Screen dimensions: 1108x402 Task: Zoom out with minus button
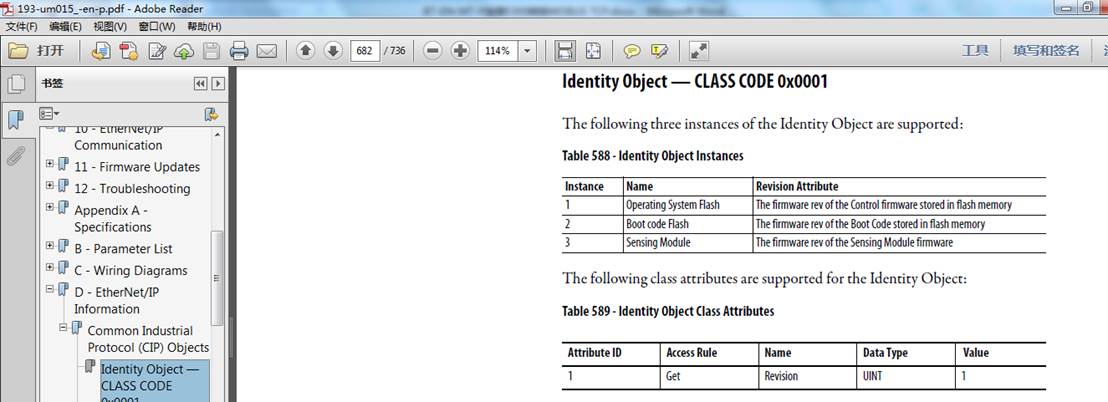point(433,51)
